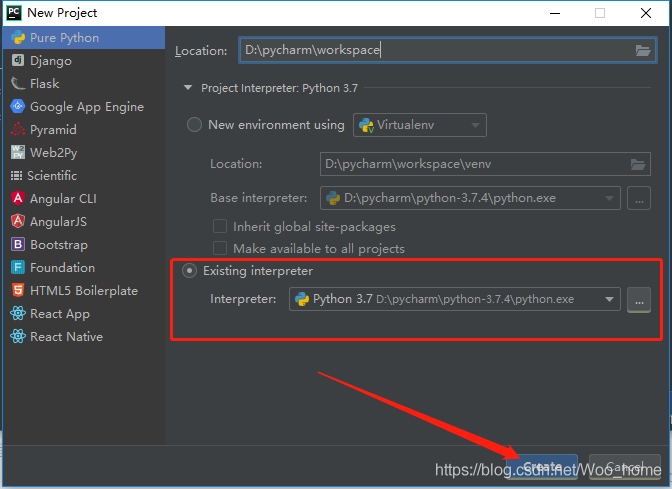Screen dimensions: 672x489
Task: Choose React App project type
Action: [x=84, y=314]
